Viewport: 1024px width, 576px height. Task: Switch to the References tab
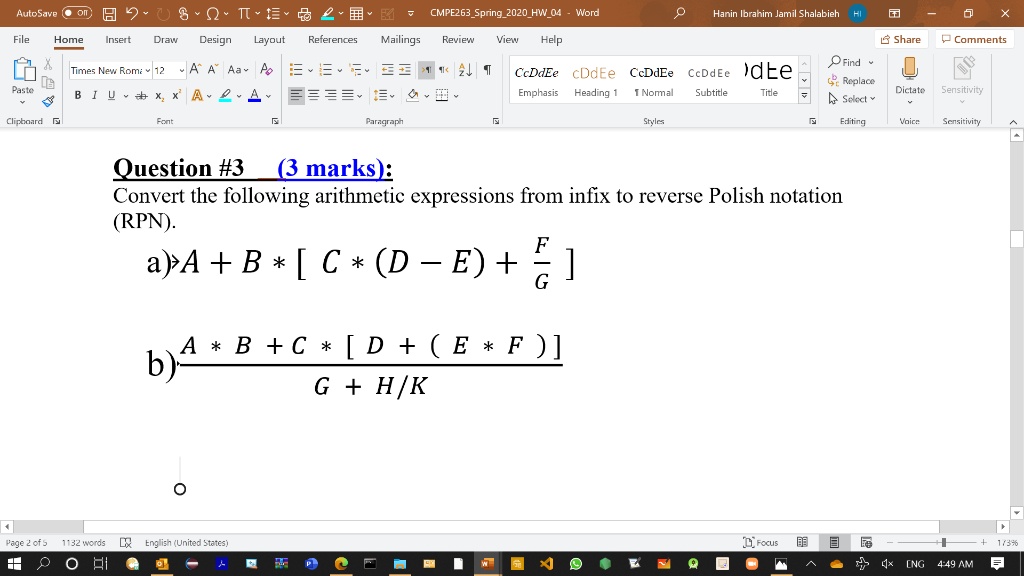[x=332, y=39]
